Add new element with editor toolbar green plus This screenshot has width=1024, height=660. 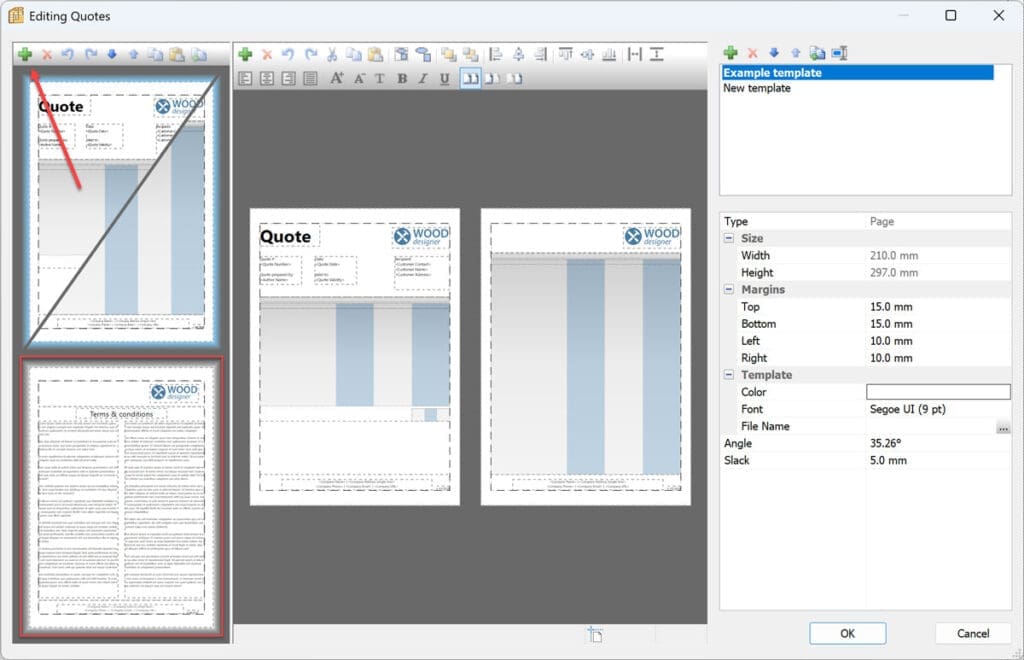coord(246,54)
